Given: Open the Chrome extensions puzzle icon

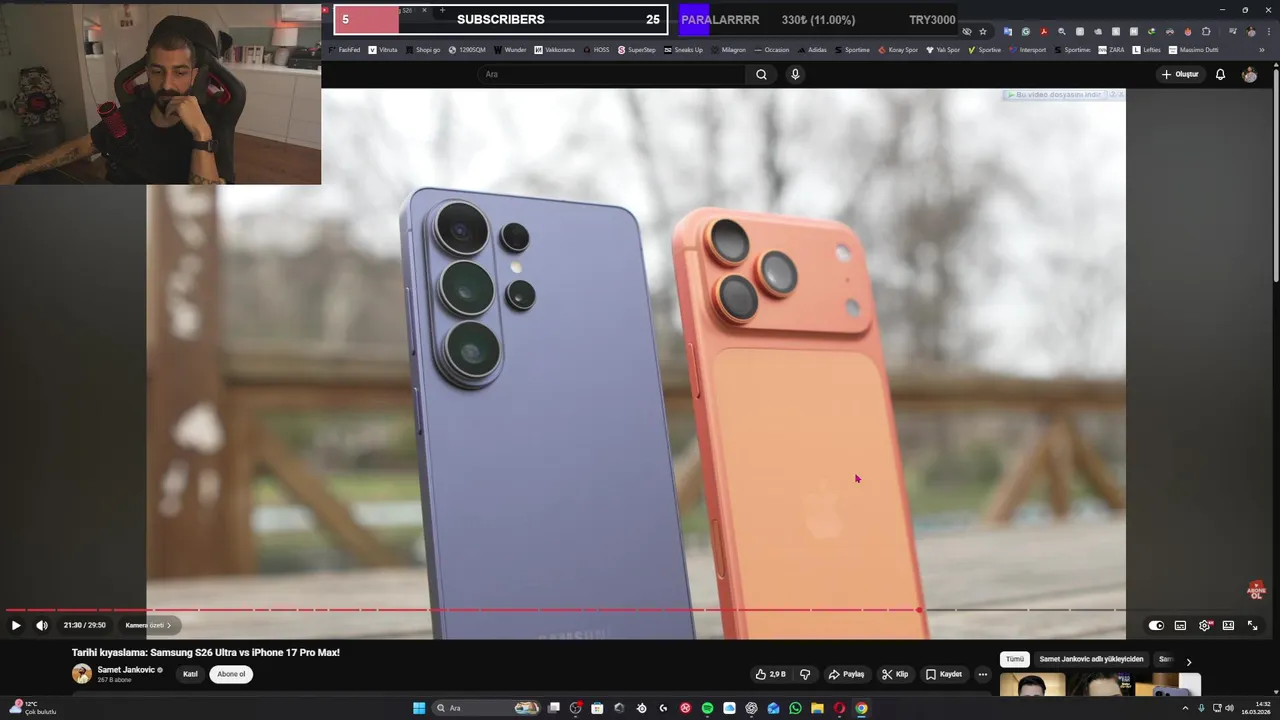Looking at the screenshot, I should coord(1206,32).
